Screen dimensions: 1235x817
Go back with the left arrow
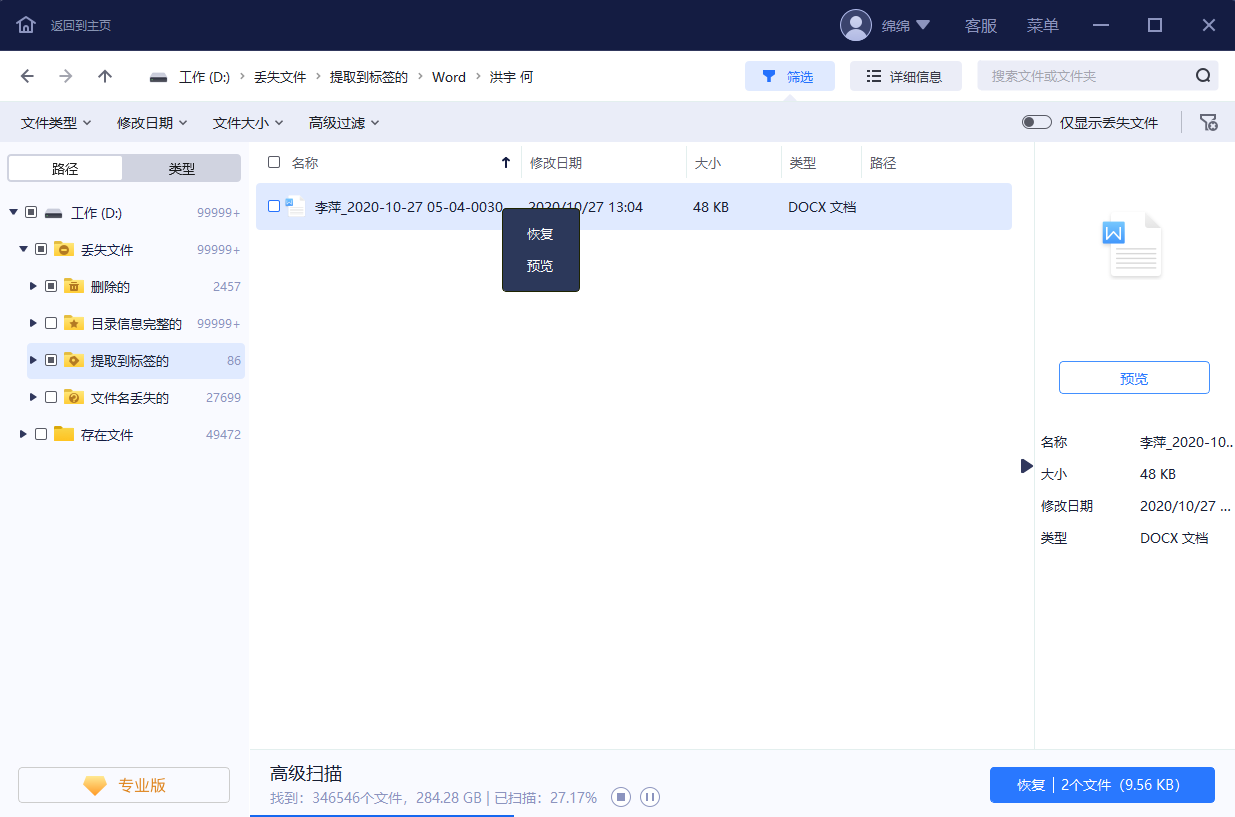[27, 77]
